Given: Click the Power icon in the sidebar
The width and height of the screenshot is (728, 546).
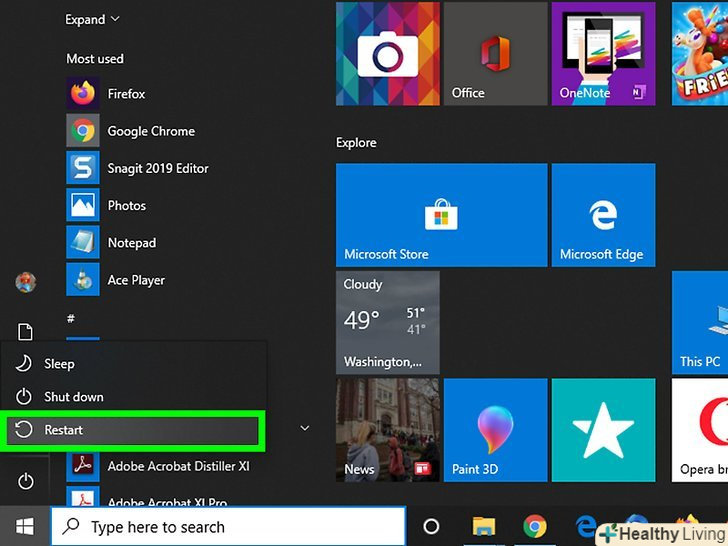Looking at the screenshot, I should pyautogui.click(x=26, y=482).
